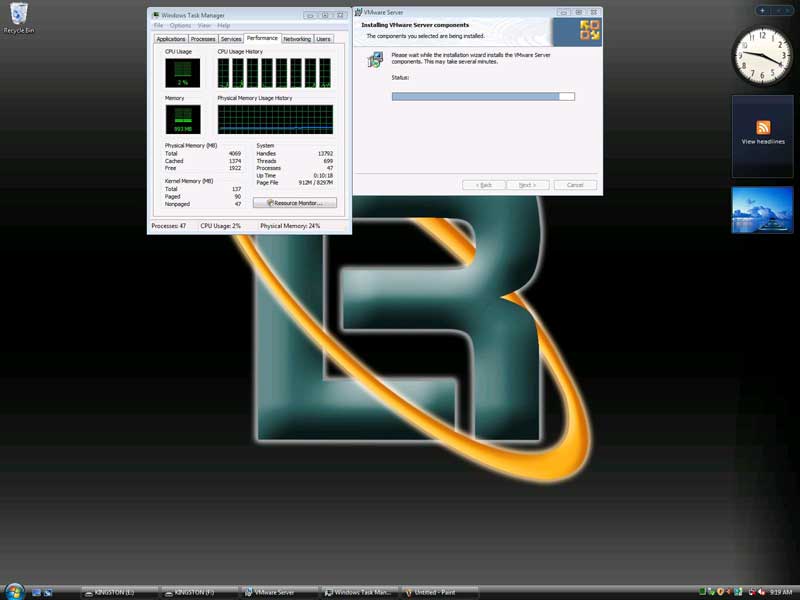Click the Handles value 13792

[326, 154]
